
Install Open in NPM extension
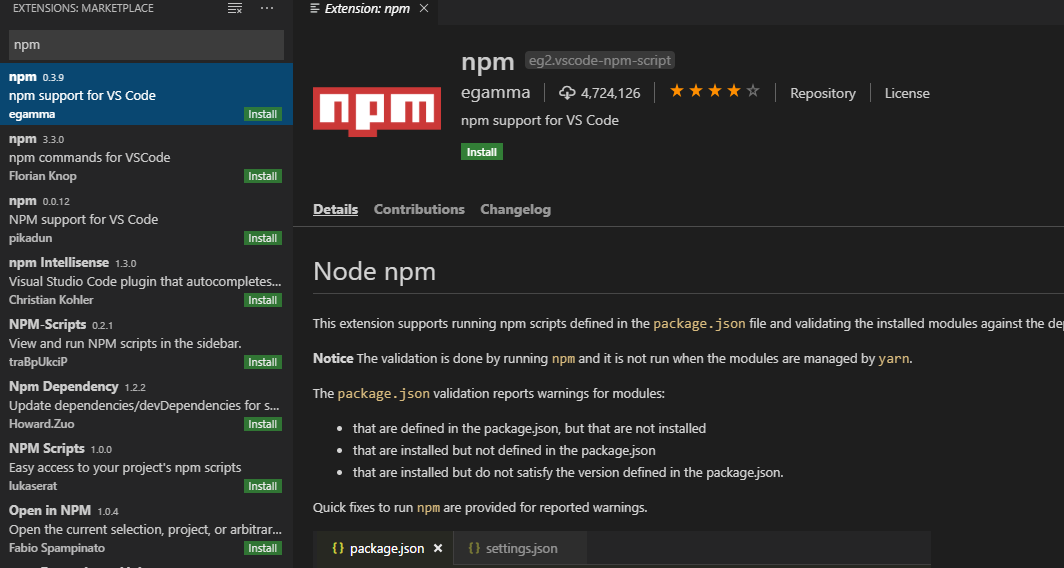point(263,548)
